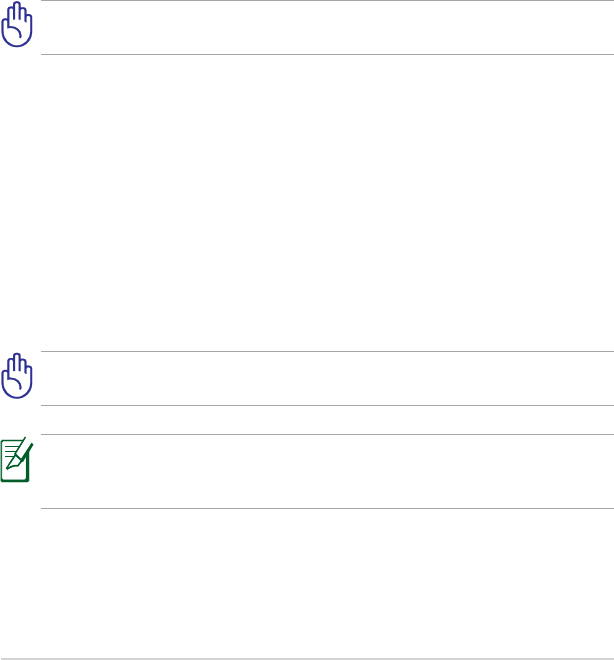The width and height of the screenshot is (614, 660).
Task: Click the blank area below the note callout
Action: tap(307, 583)
